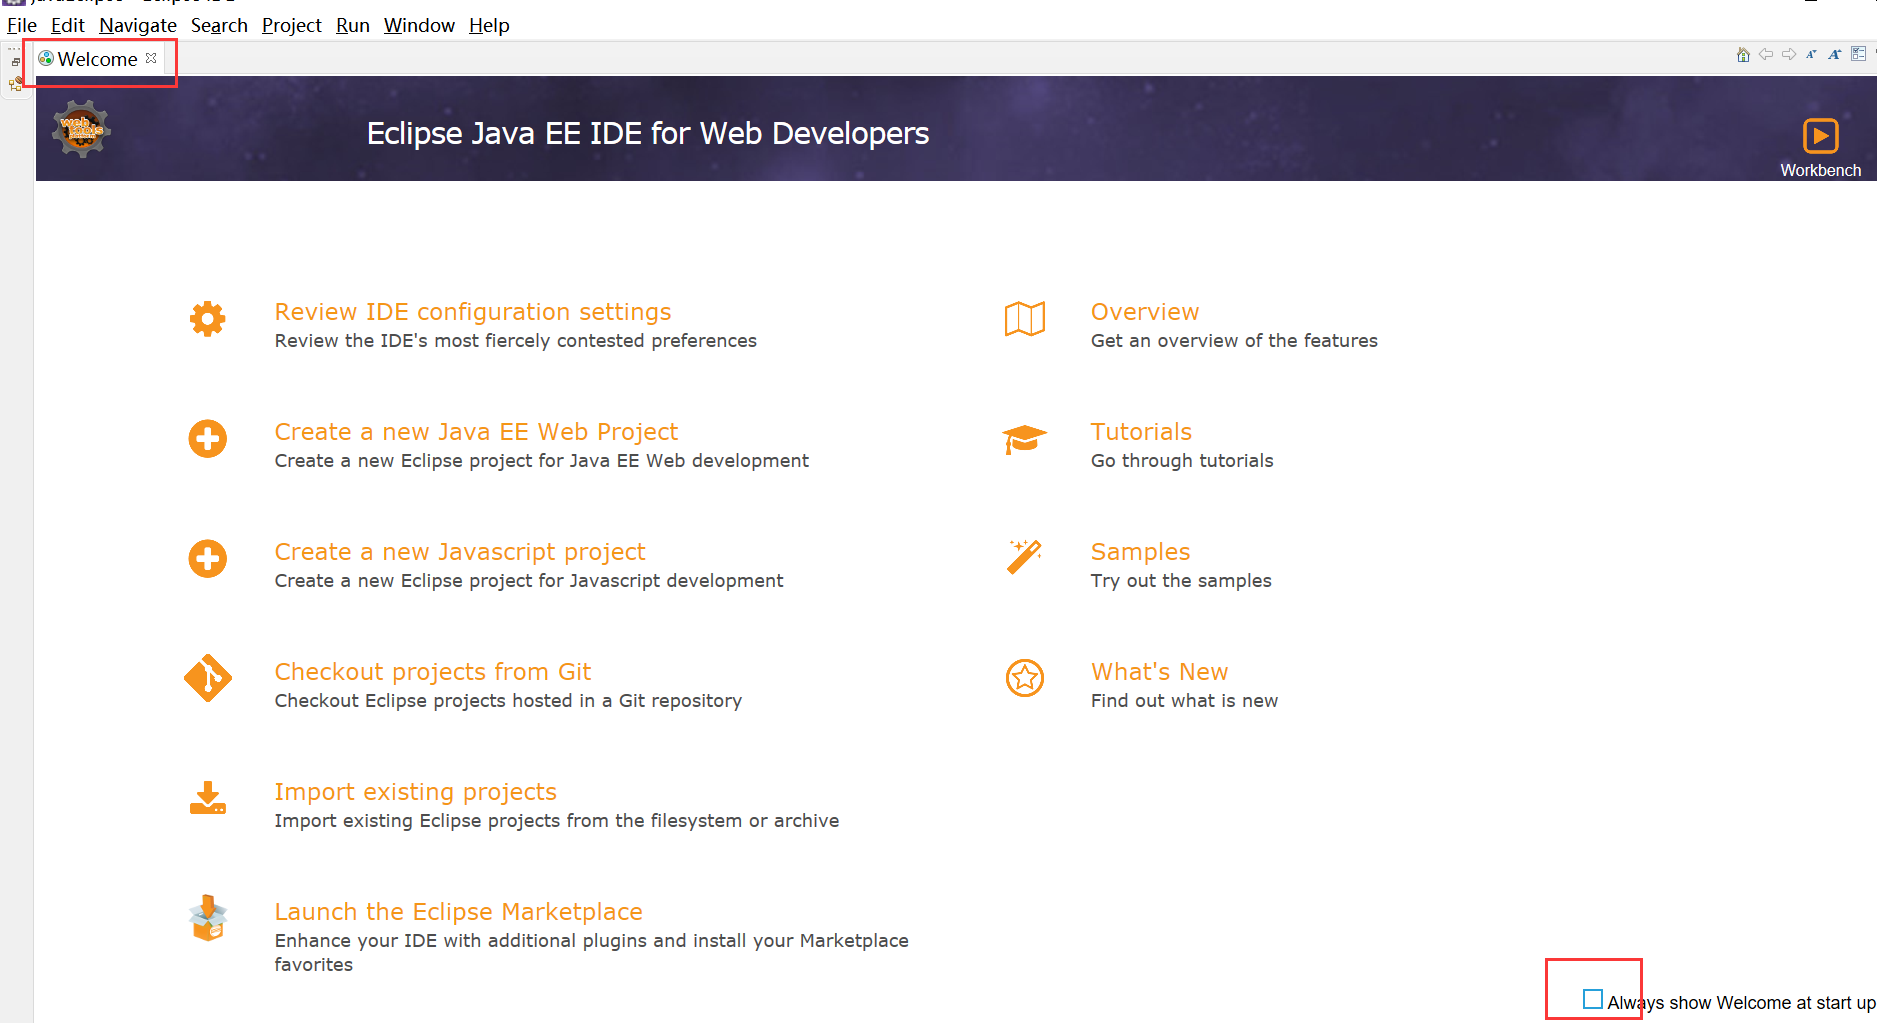
Task: Click the gear icon for configuration settings
Action: (x=208, y=319)
